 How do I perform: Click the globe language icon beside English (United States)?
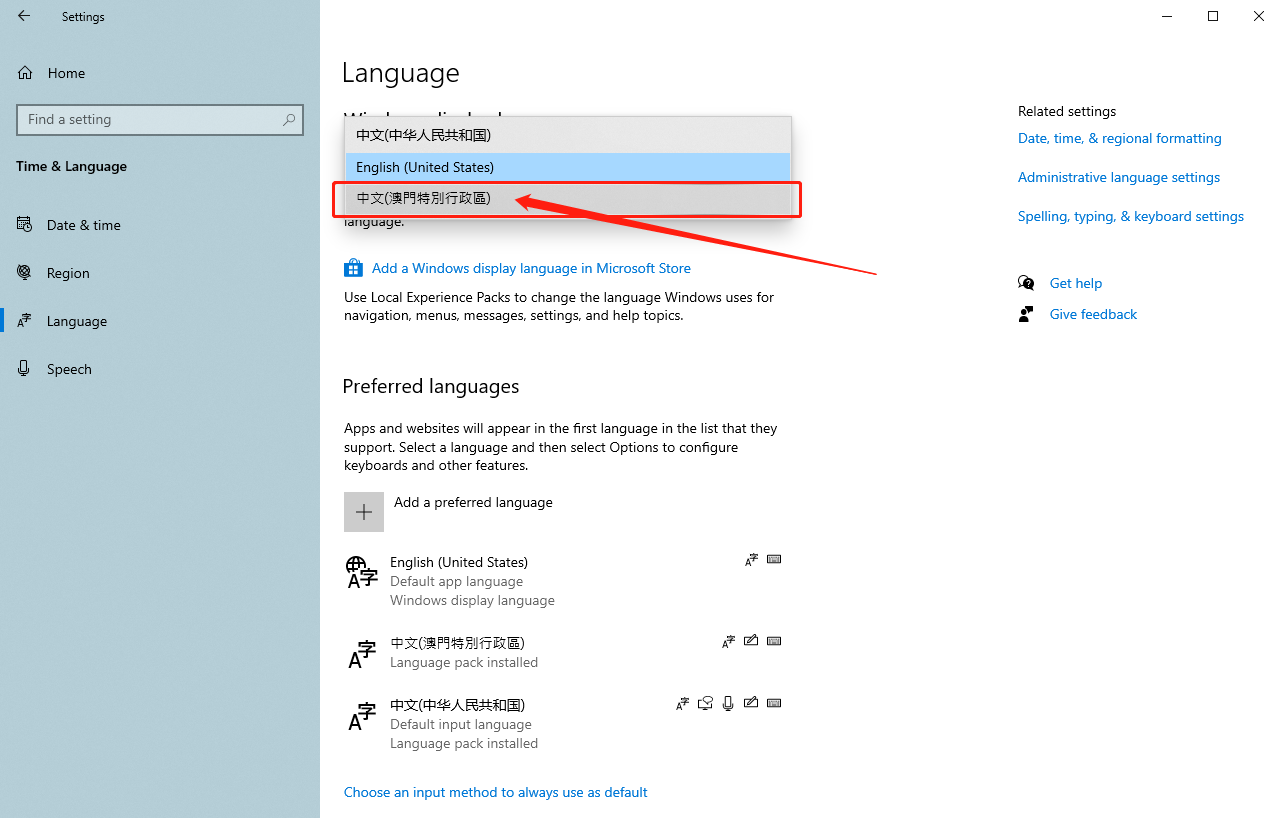click(362, 573)
